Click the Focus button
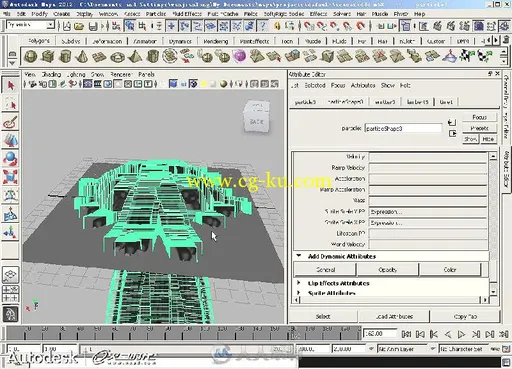This screenshot has width=512, height=369. (479, 117)
